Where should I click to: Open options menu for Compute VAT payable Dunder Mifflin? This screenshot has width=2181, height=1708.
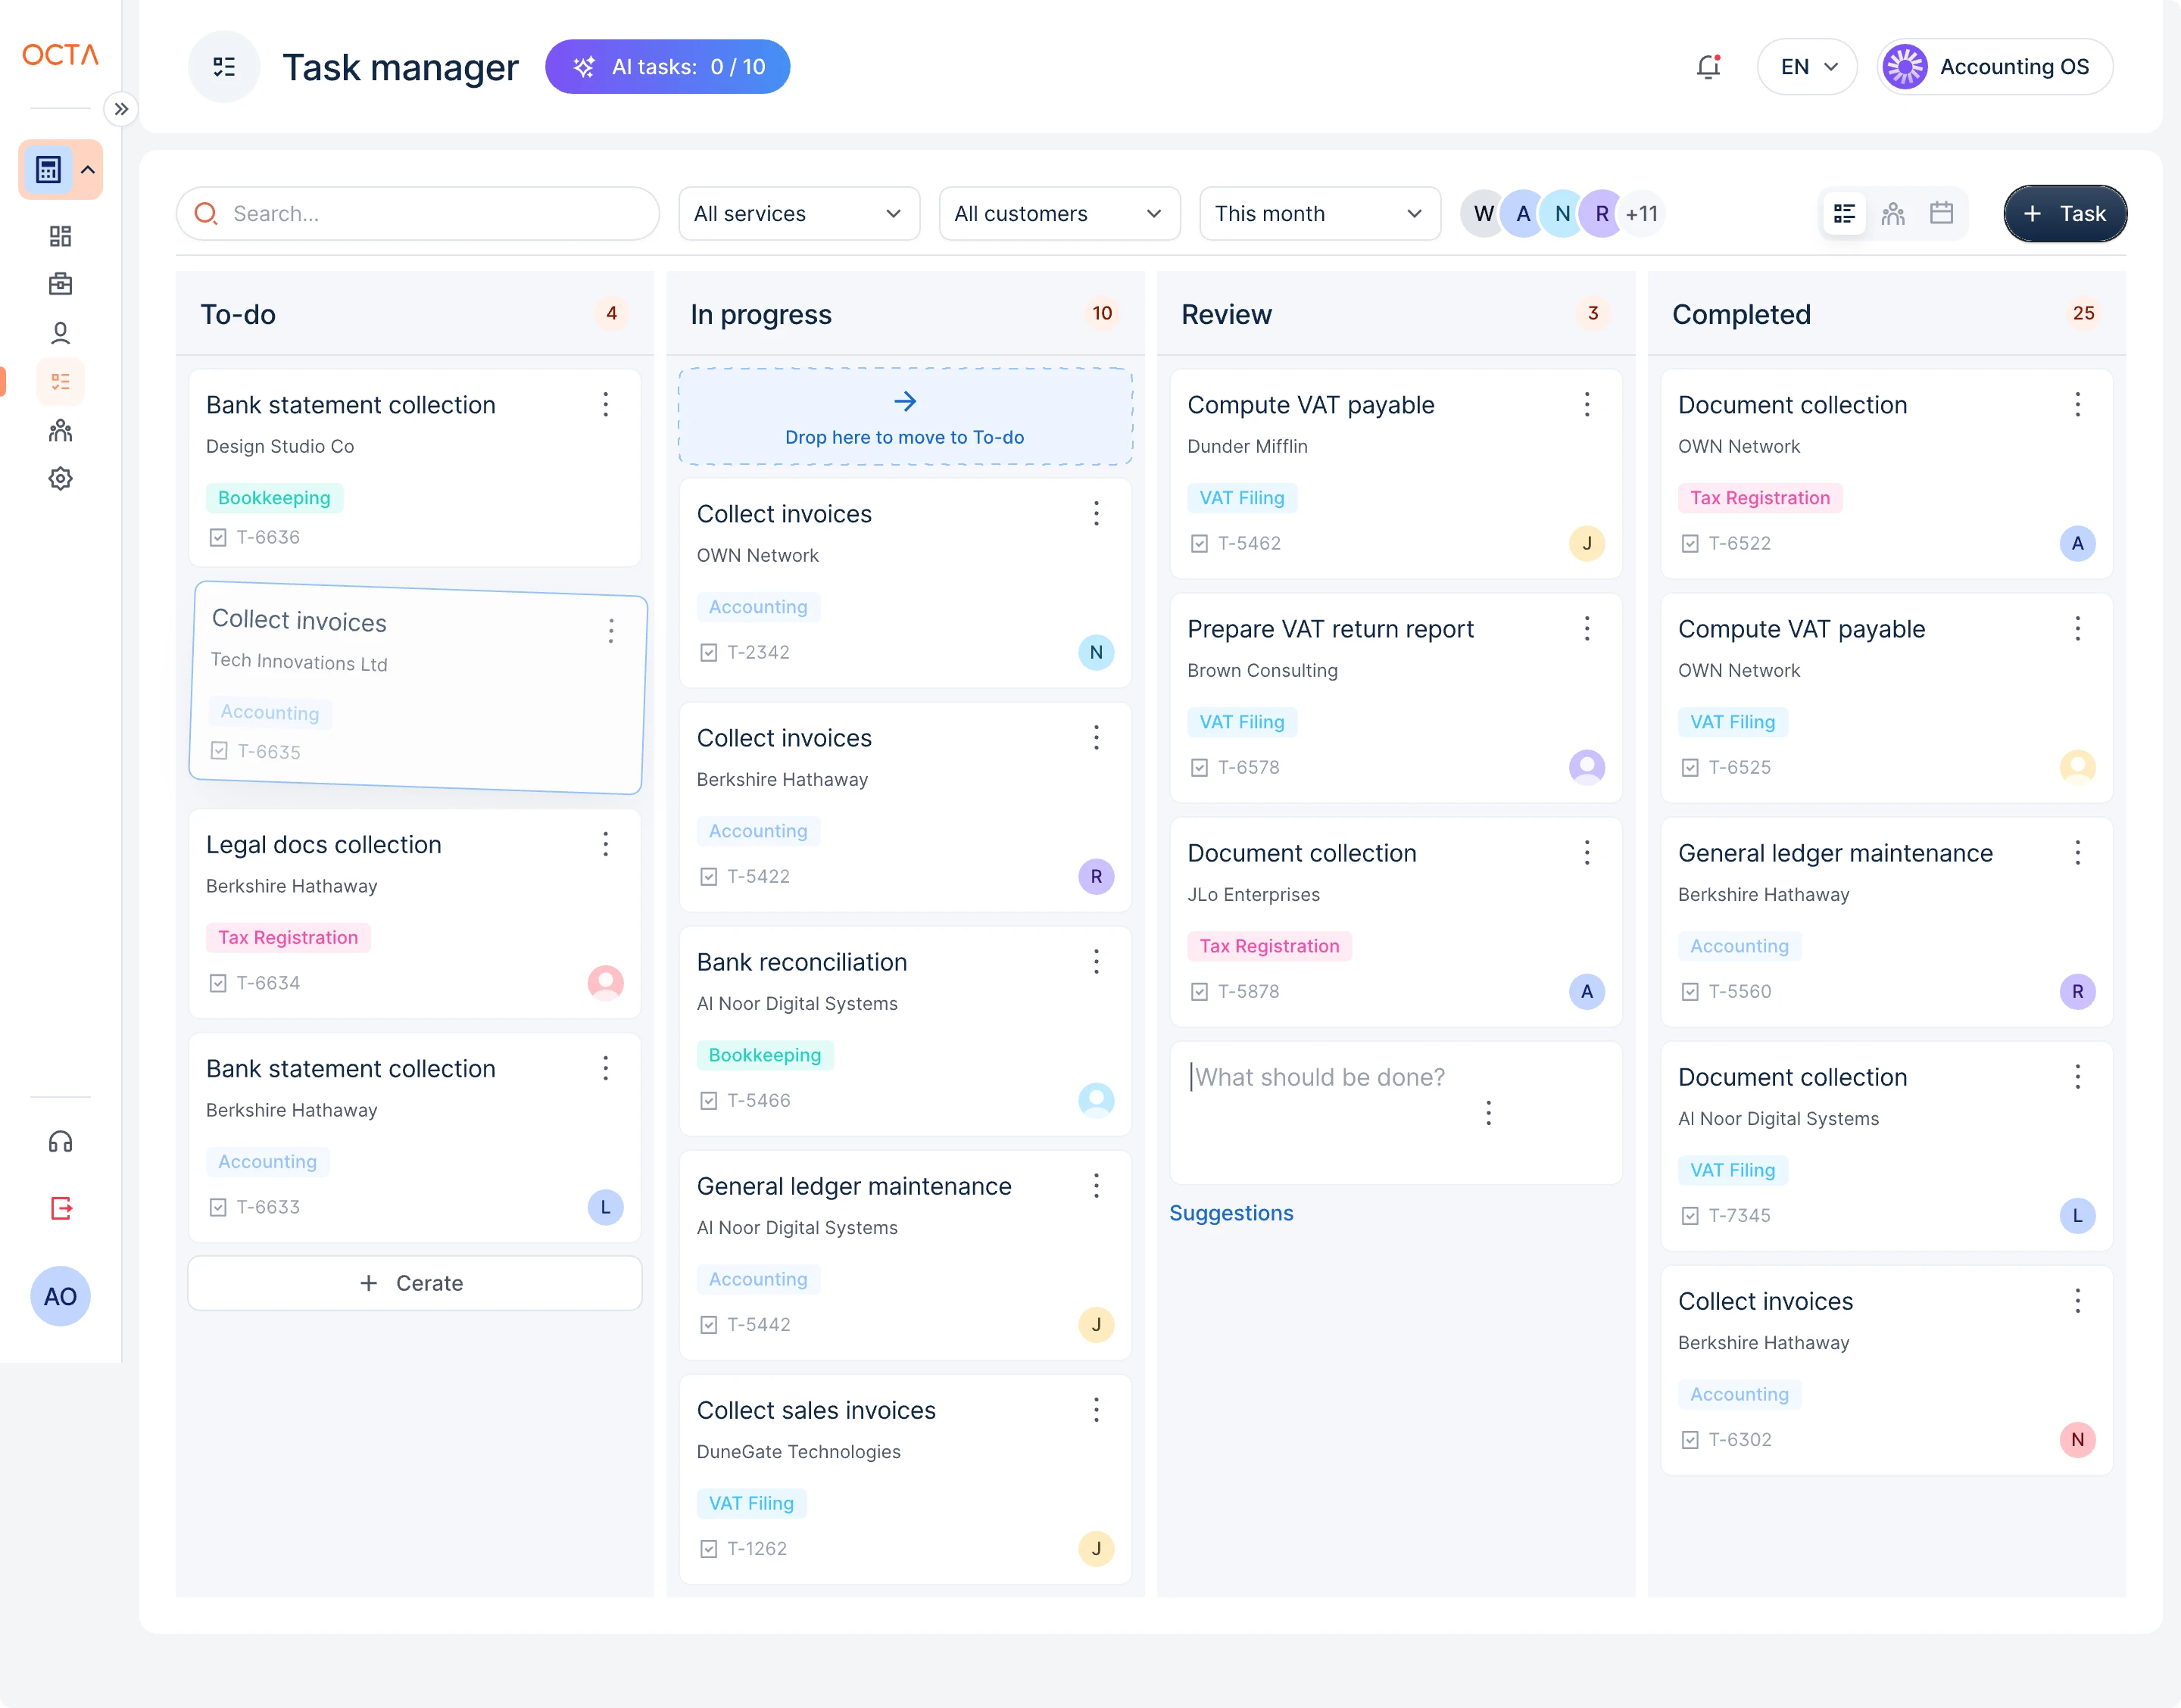point(1587,405)
